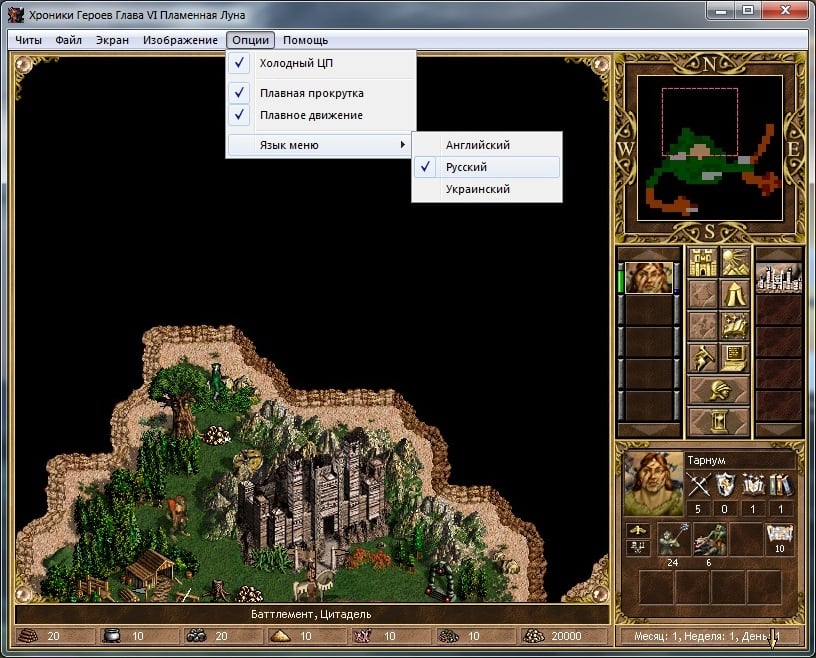Open Kingdom Overview castle icon
The width and height of the screenshot is (816, 658).
703,263
